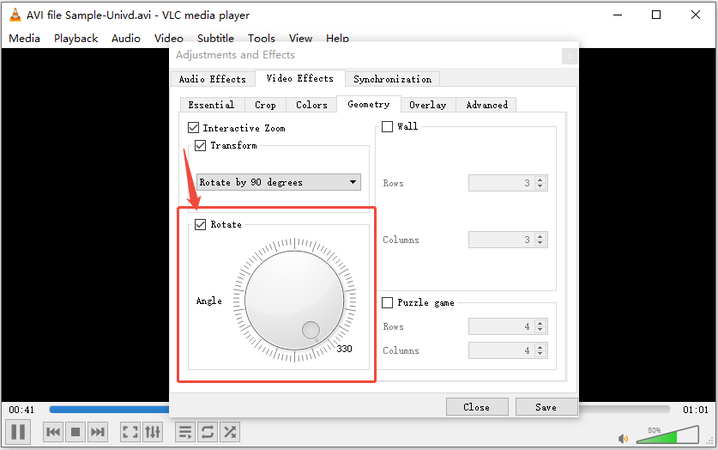The height and width of the screenshot is (450, 718).
Task: Open the Crop sub-tab
Action: tap(265, 105)
